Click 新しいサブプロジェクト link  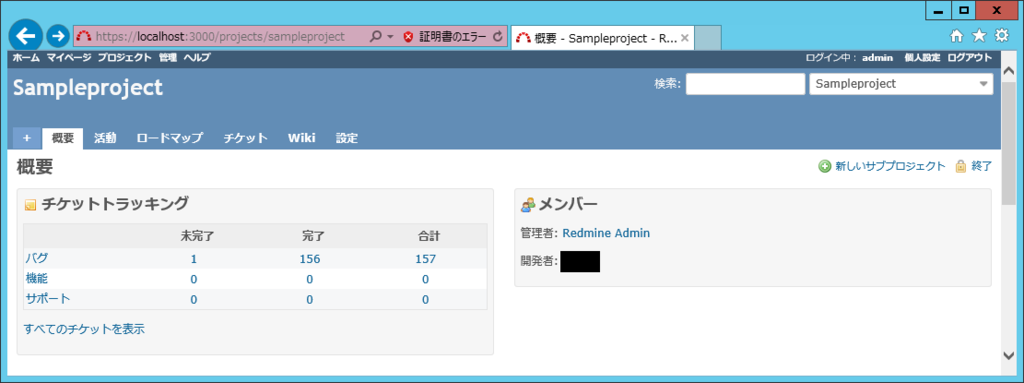[890, 166]
